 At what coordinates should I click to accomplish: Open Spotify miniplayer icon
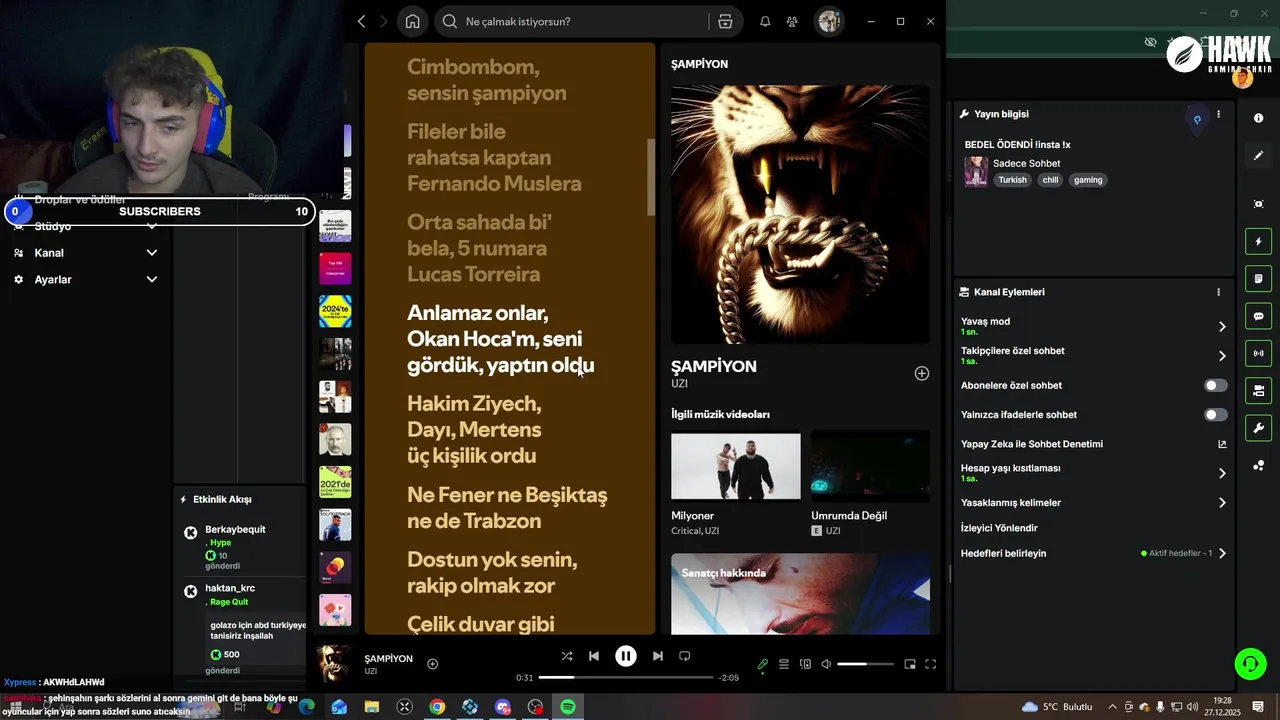pos(910,664)
